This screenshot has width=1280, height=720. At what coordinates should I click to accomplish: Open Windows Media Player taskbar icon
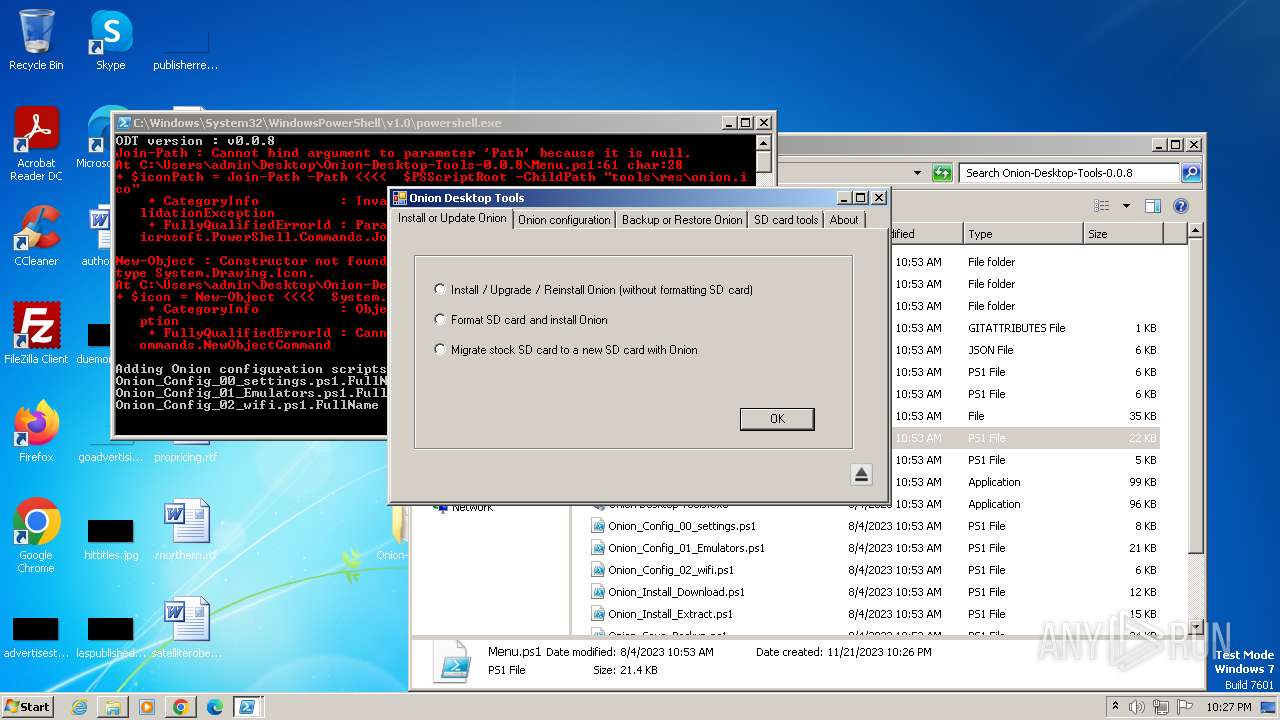pyautogui.click(x=147, y=707)
